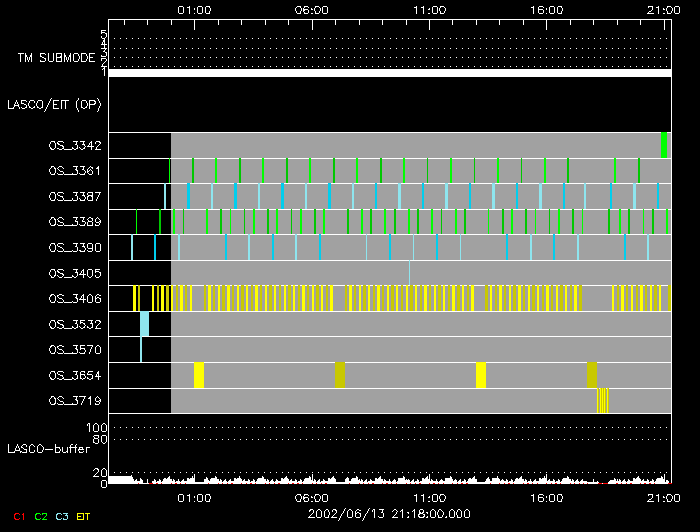700x532 pixels.
Task: Click the green block in the OS_3342 row
Action: click(x=664, y=145)
